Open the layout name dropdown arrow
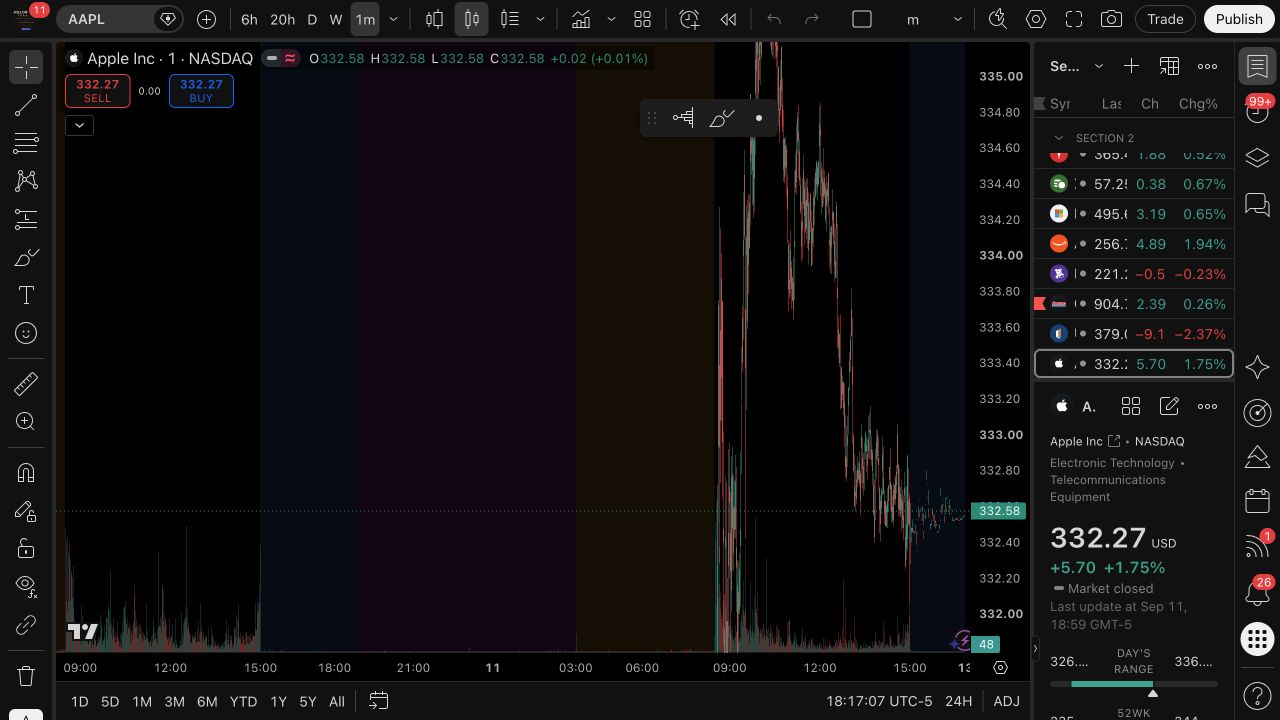1280x720 pixels. tap(957, 19)
